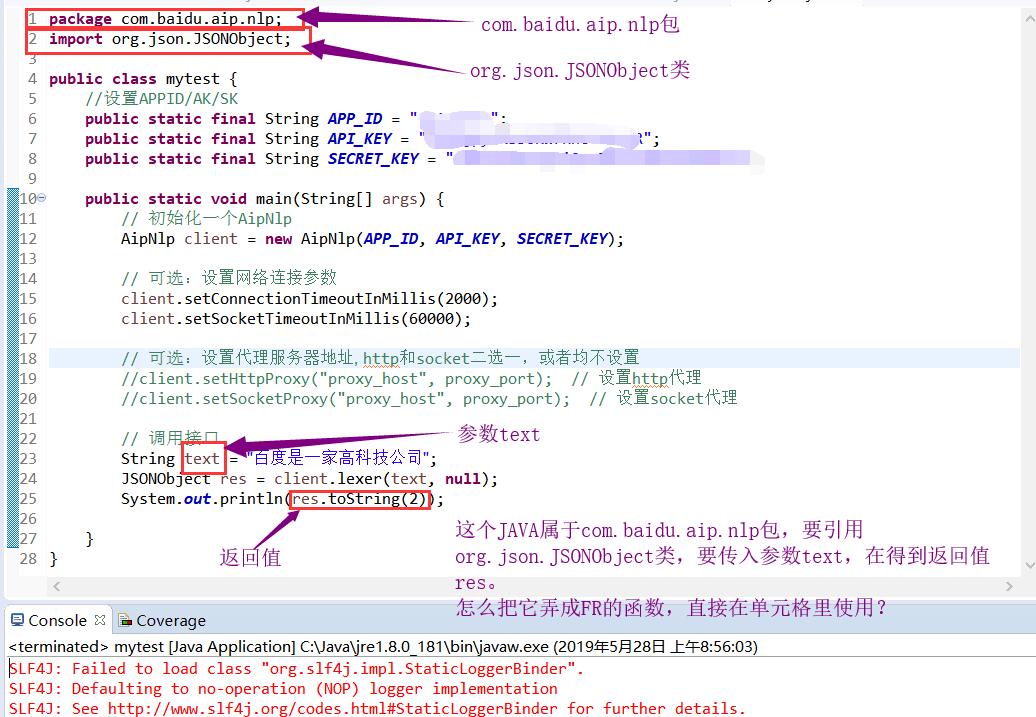Click the terminated mytest console status line

tap(383, 646)
